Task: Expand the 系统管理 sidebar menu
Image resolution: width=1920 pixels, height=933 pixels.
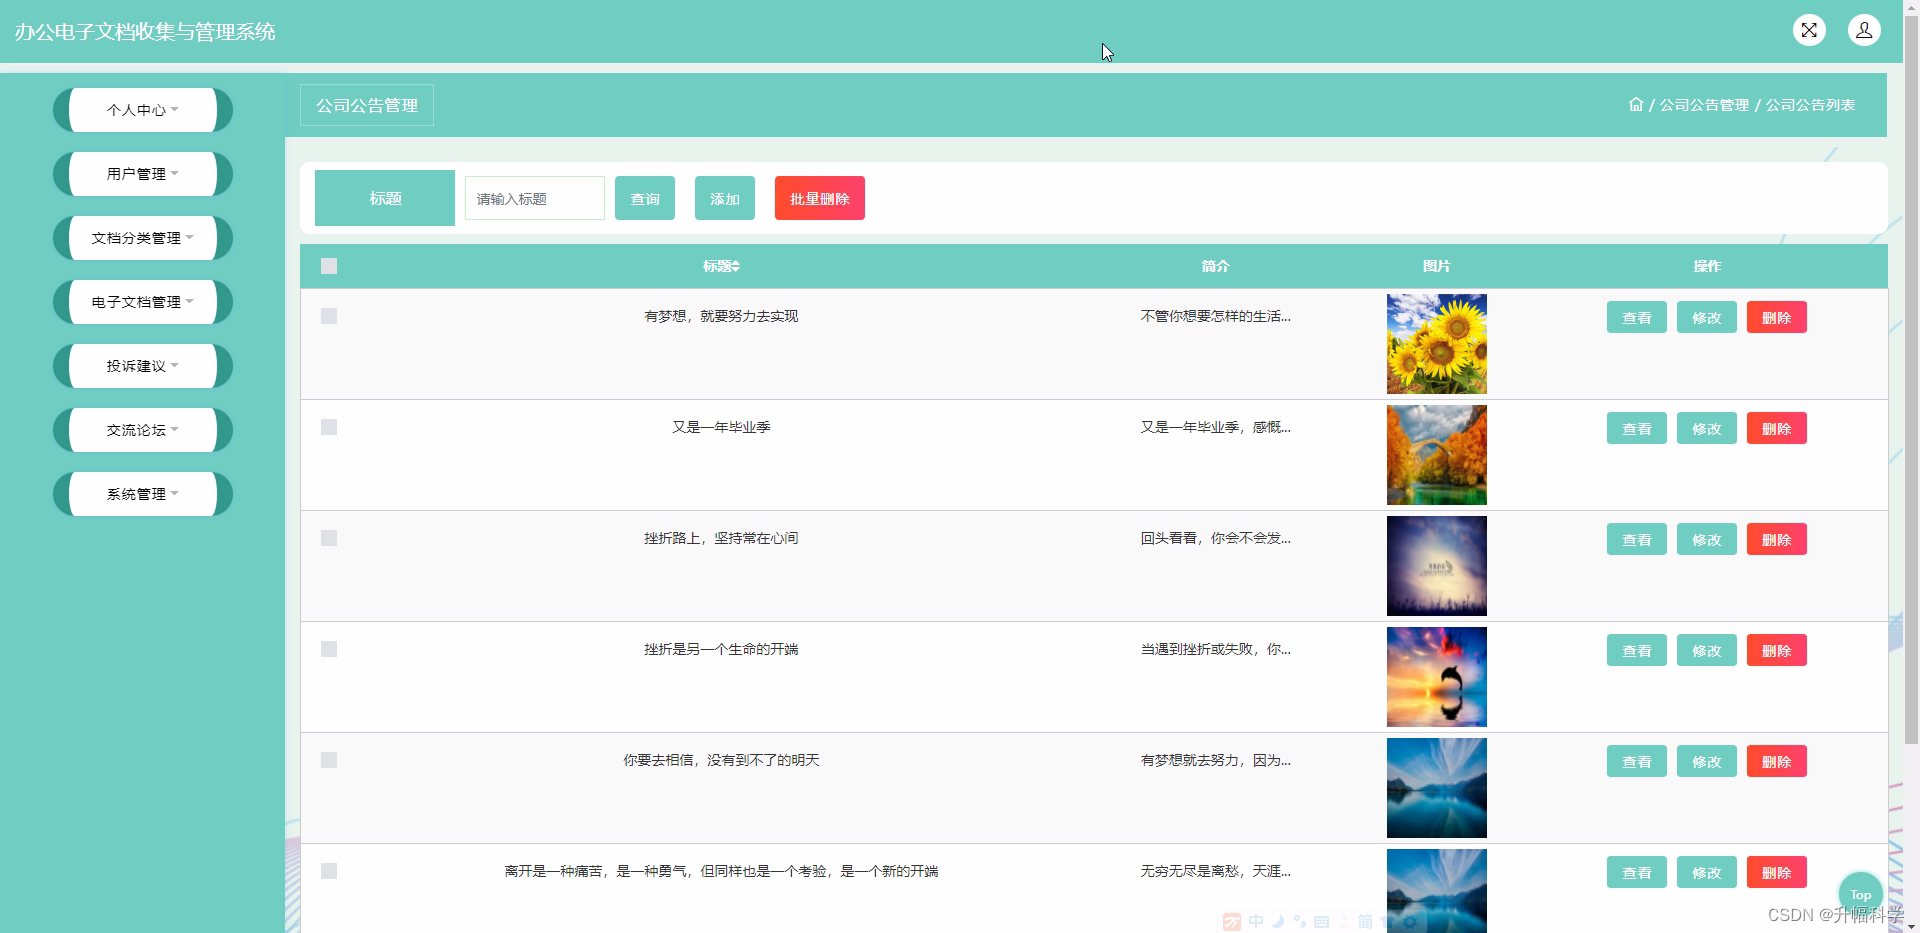Action: coord(141,493)
